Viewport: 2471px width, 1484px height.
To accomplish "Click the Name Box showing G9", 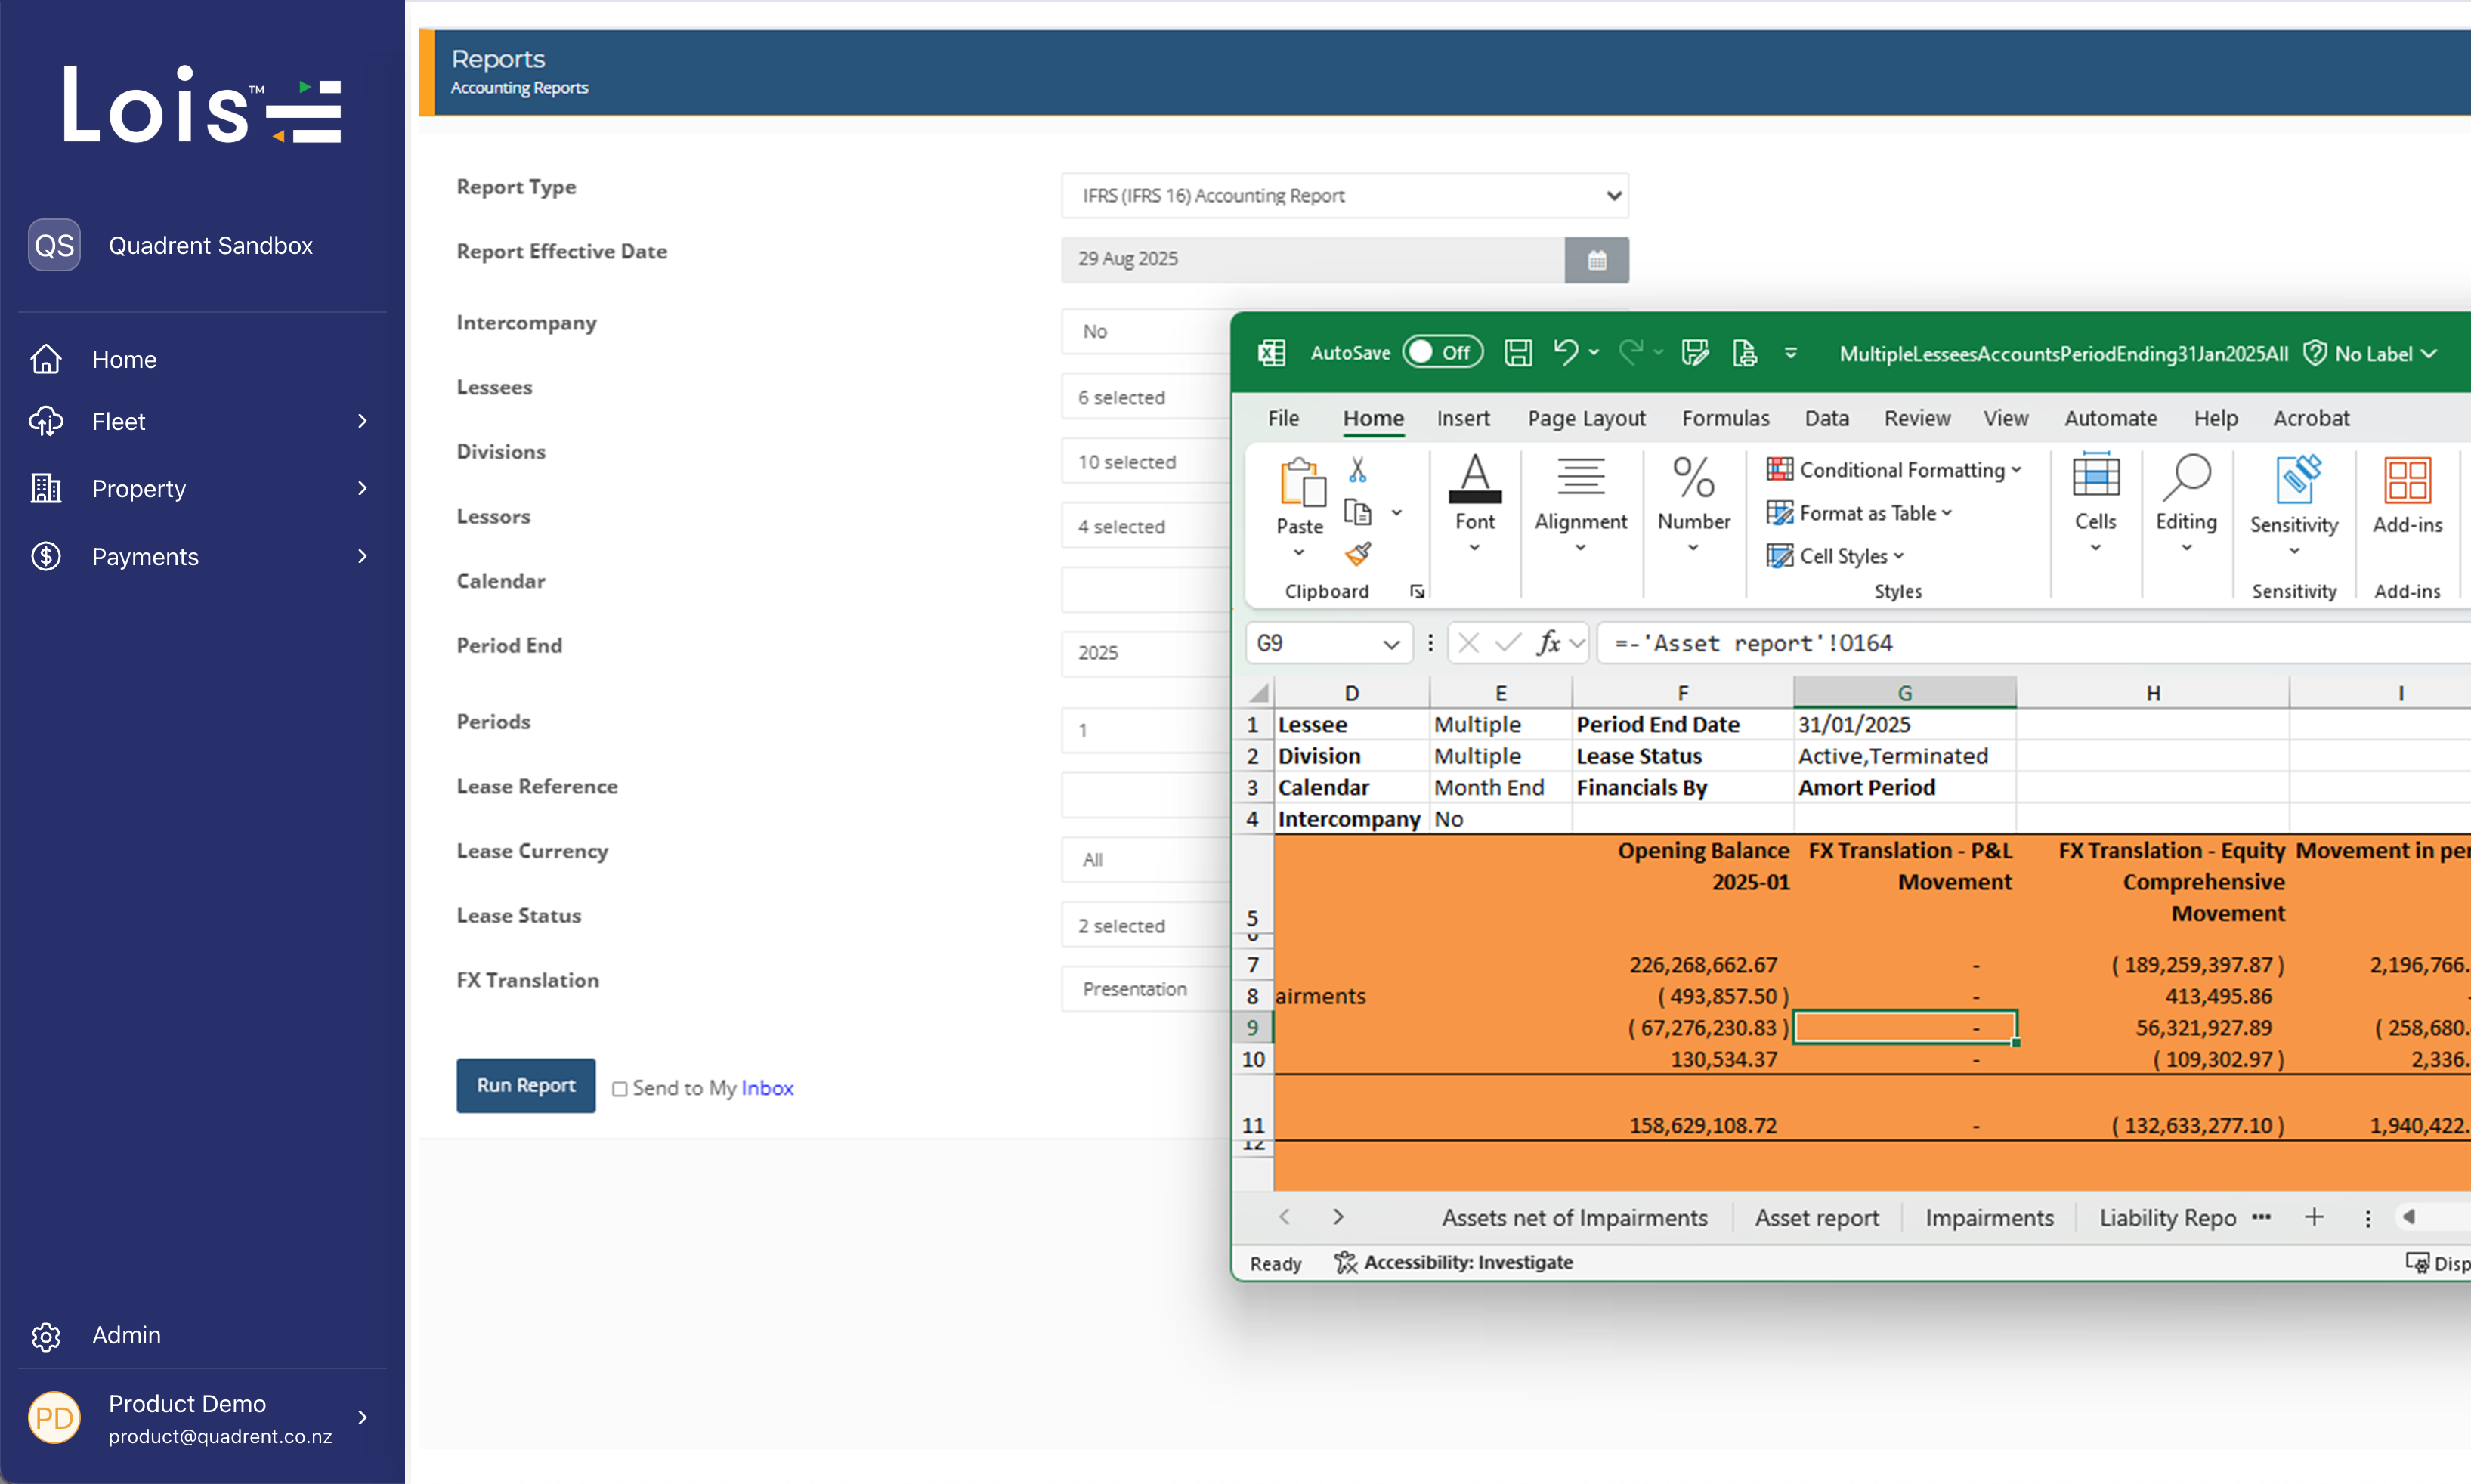I will point(1315,643).
